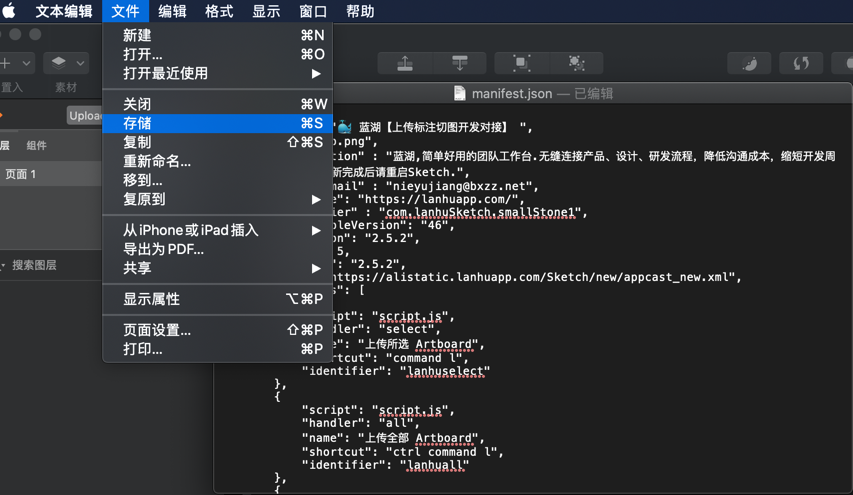853x495 pixels.
Task: Click the com.lanhuSketch.smallStone1 identifier text
Action: [480, 212]
